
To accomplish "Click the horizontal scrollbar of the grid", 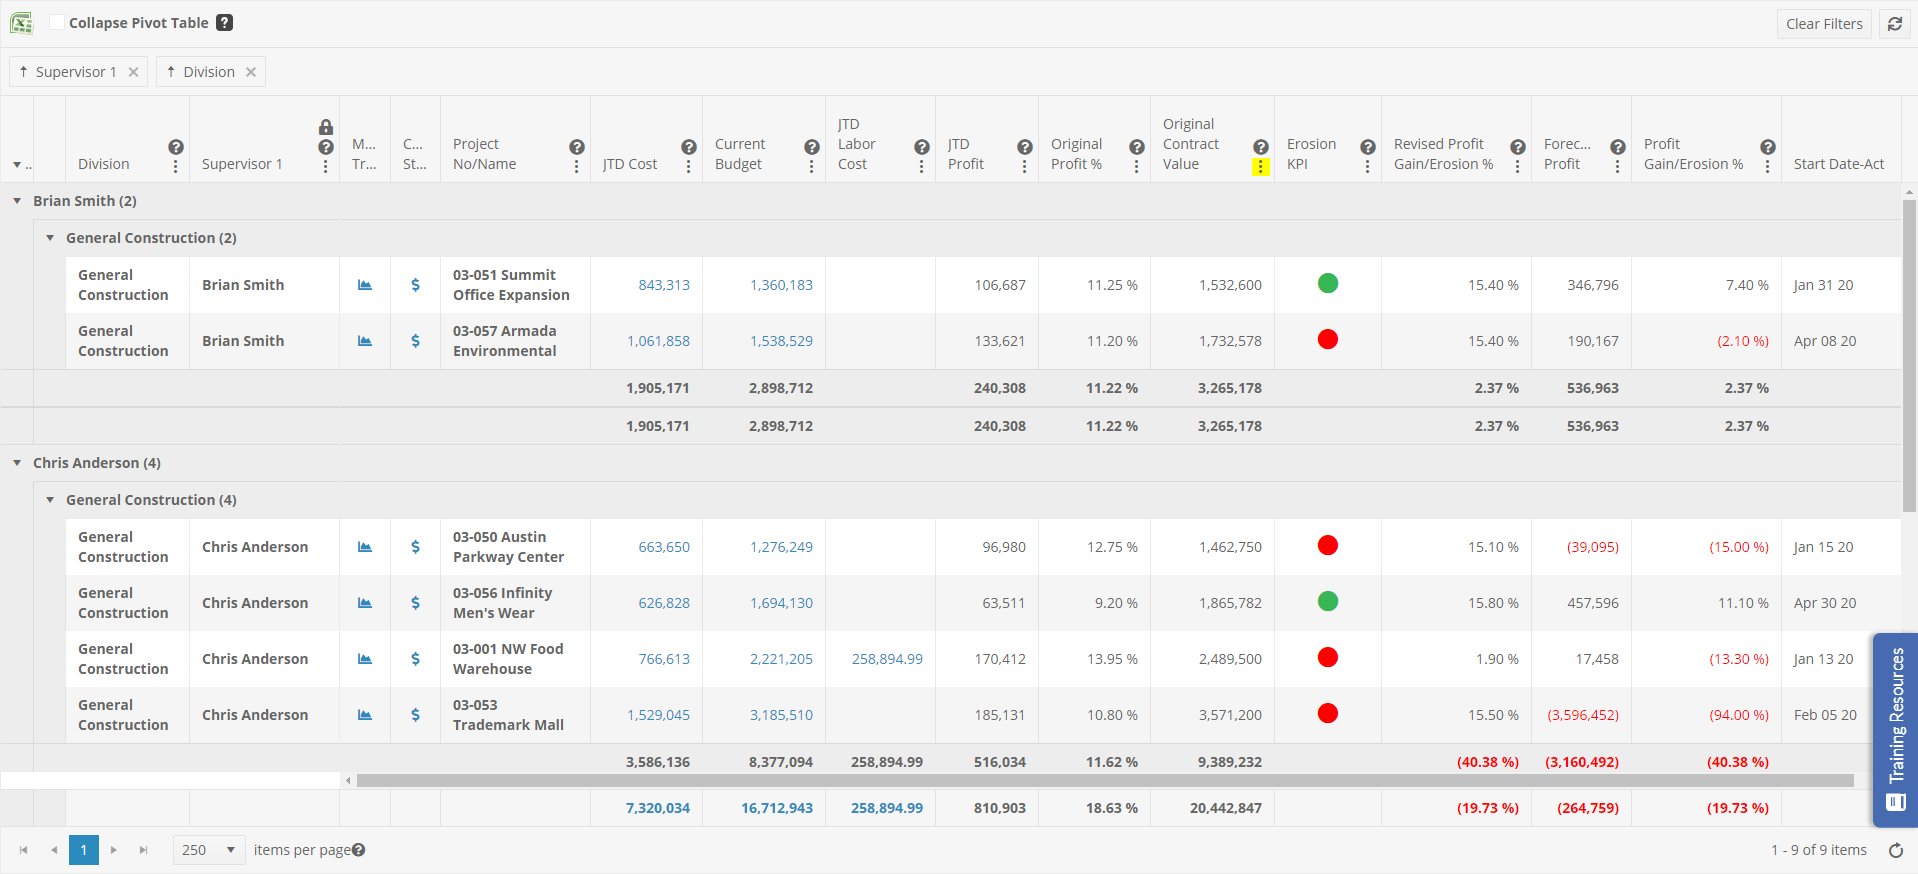I will pos(1100,780).
